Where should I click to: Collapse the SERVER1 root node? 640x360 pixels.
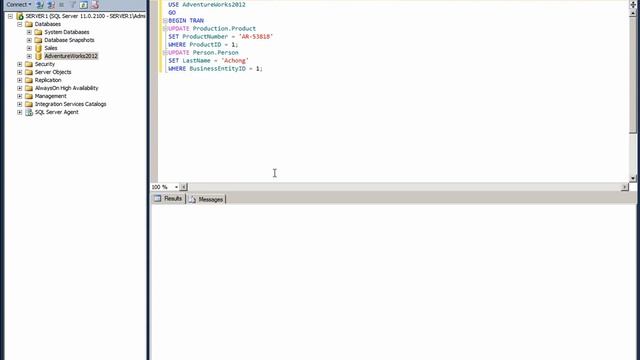(10, 16)
